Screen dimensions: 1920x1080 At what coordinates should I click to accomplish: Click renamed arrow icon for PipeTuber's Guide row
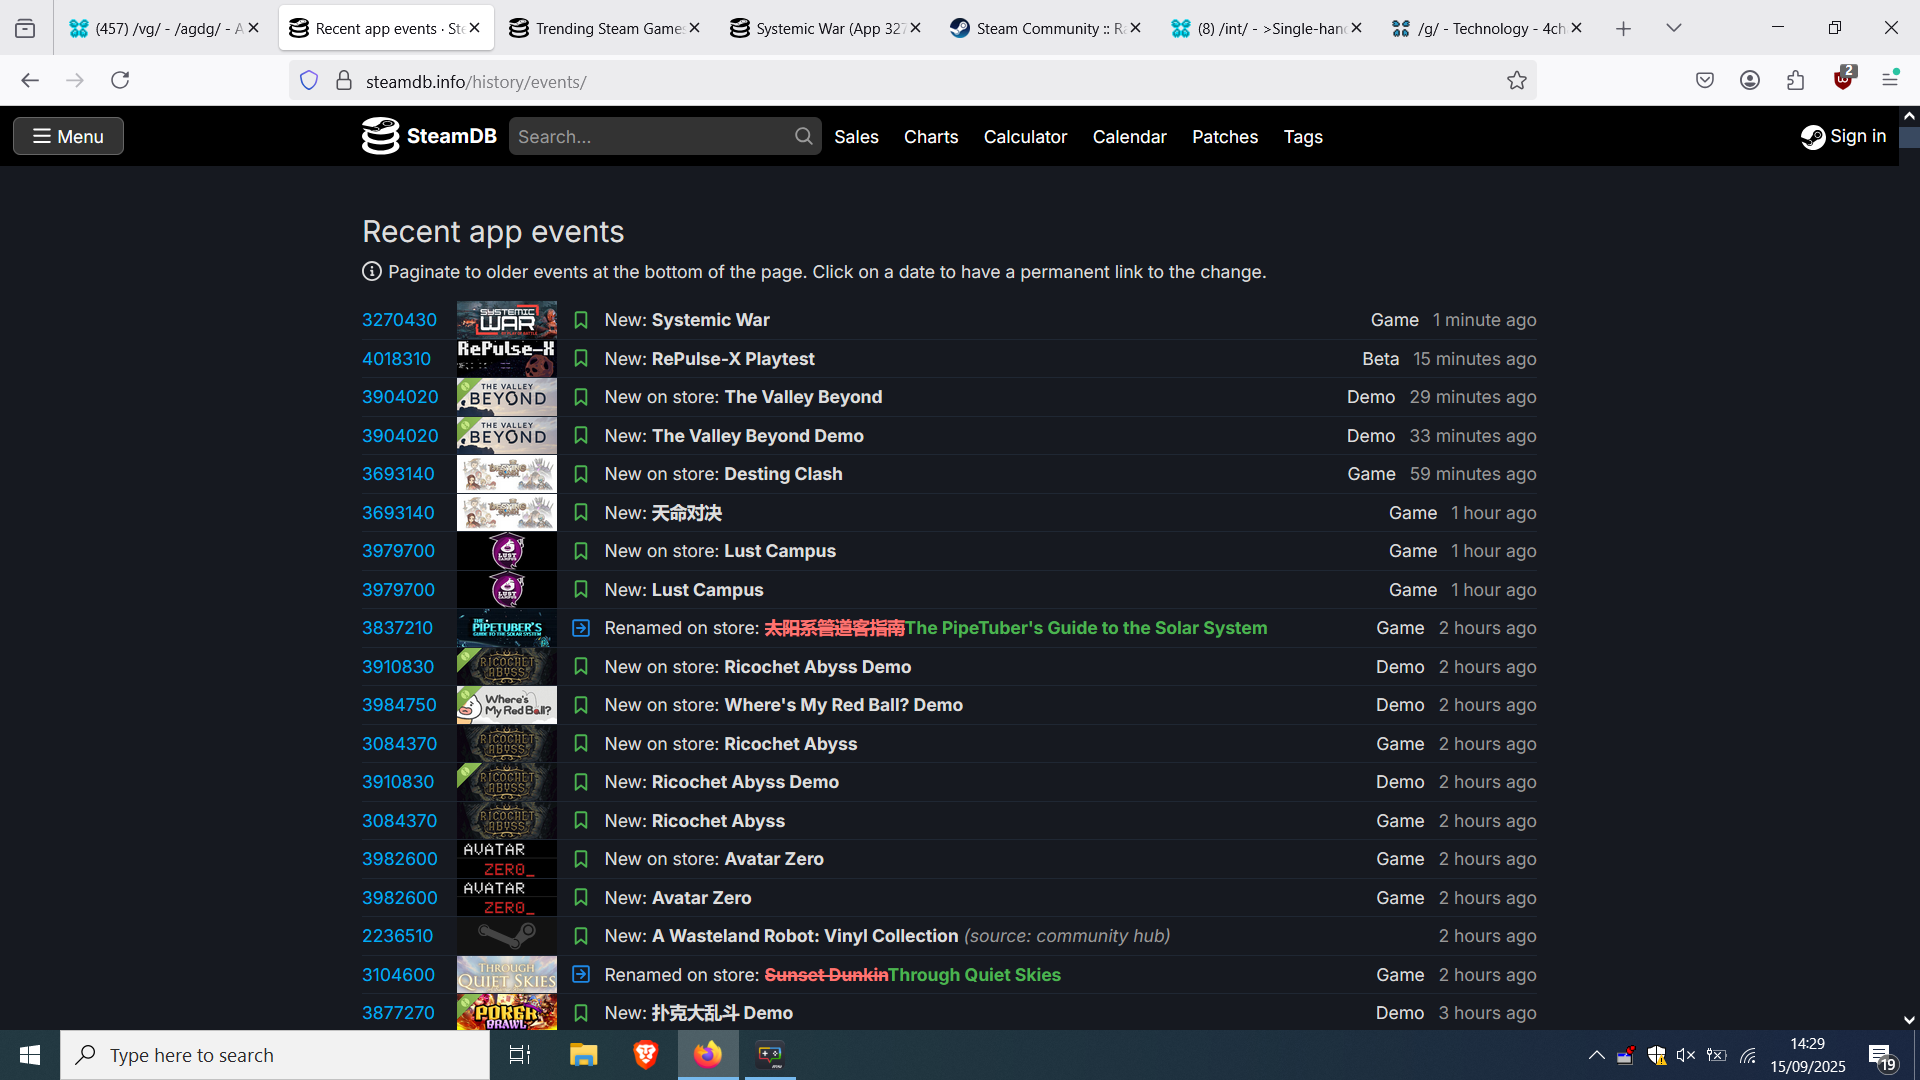pyautogui.click(x=581, y=628)
